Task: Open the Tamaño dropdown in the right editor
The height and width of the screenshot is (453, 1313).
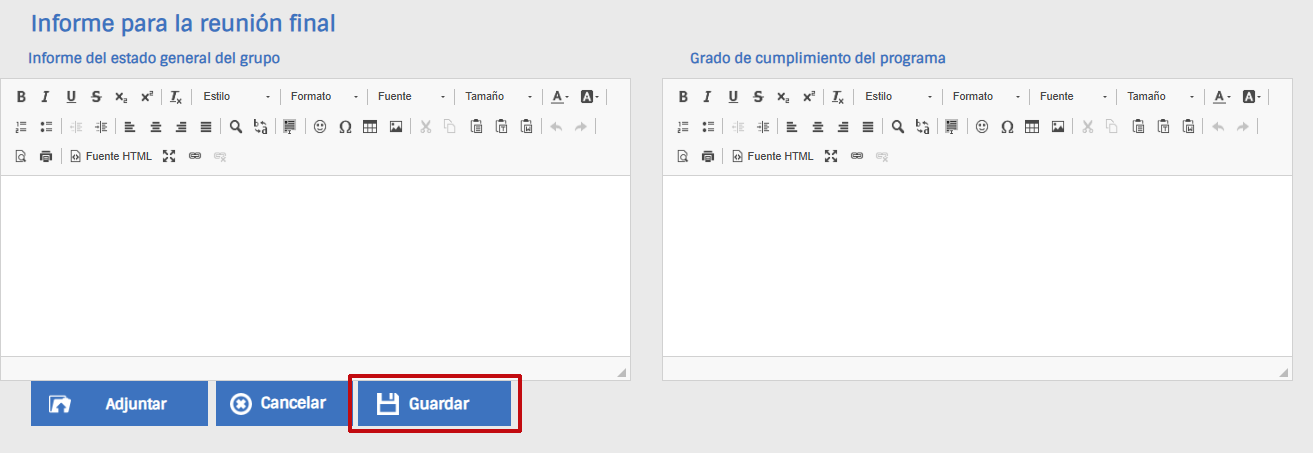Action: pos(1160,97)
